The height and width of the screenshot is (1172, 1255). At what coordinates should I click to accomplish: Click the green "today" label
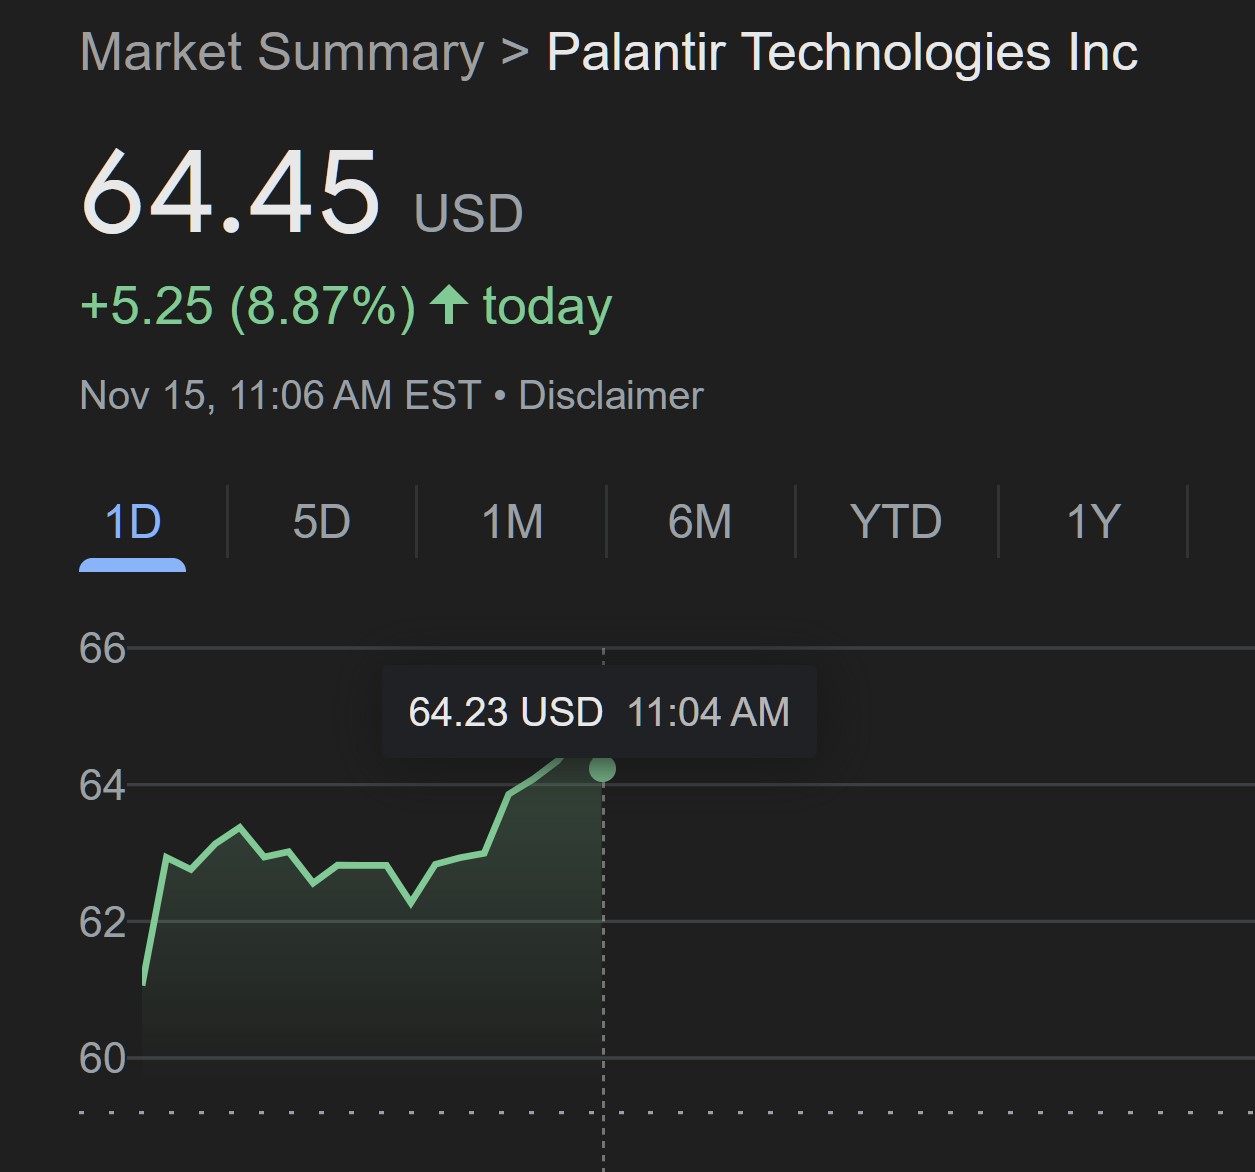pyautogui.click(x=547, y=306)
